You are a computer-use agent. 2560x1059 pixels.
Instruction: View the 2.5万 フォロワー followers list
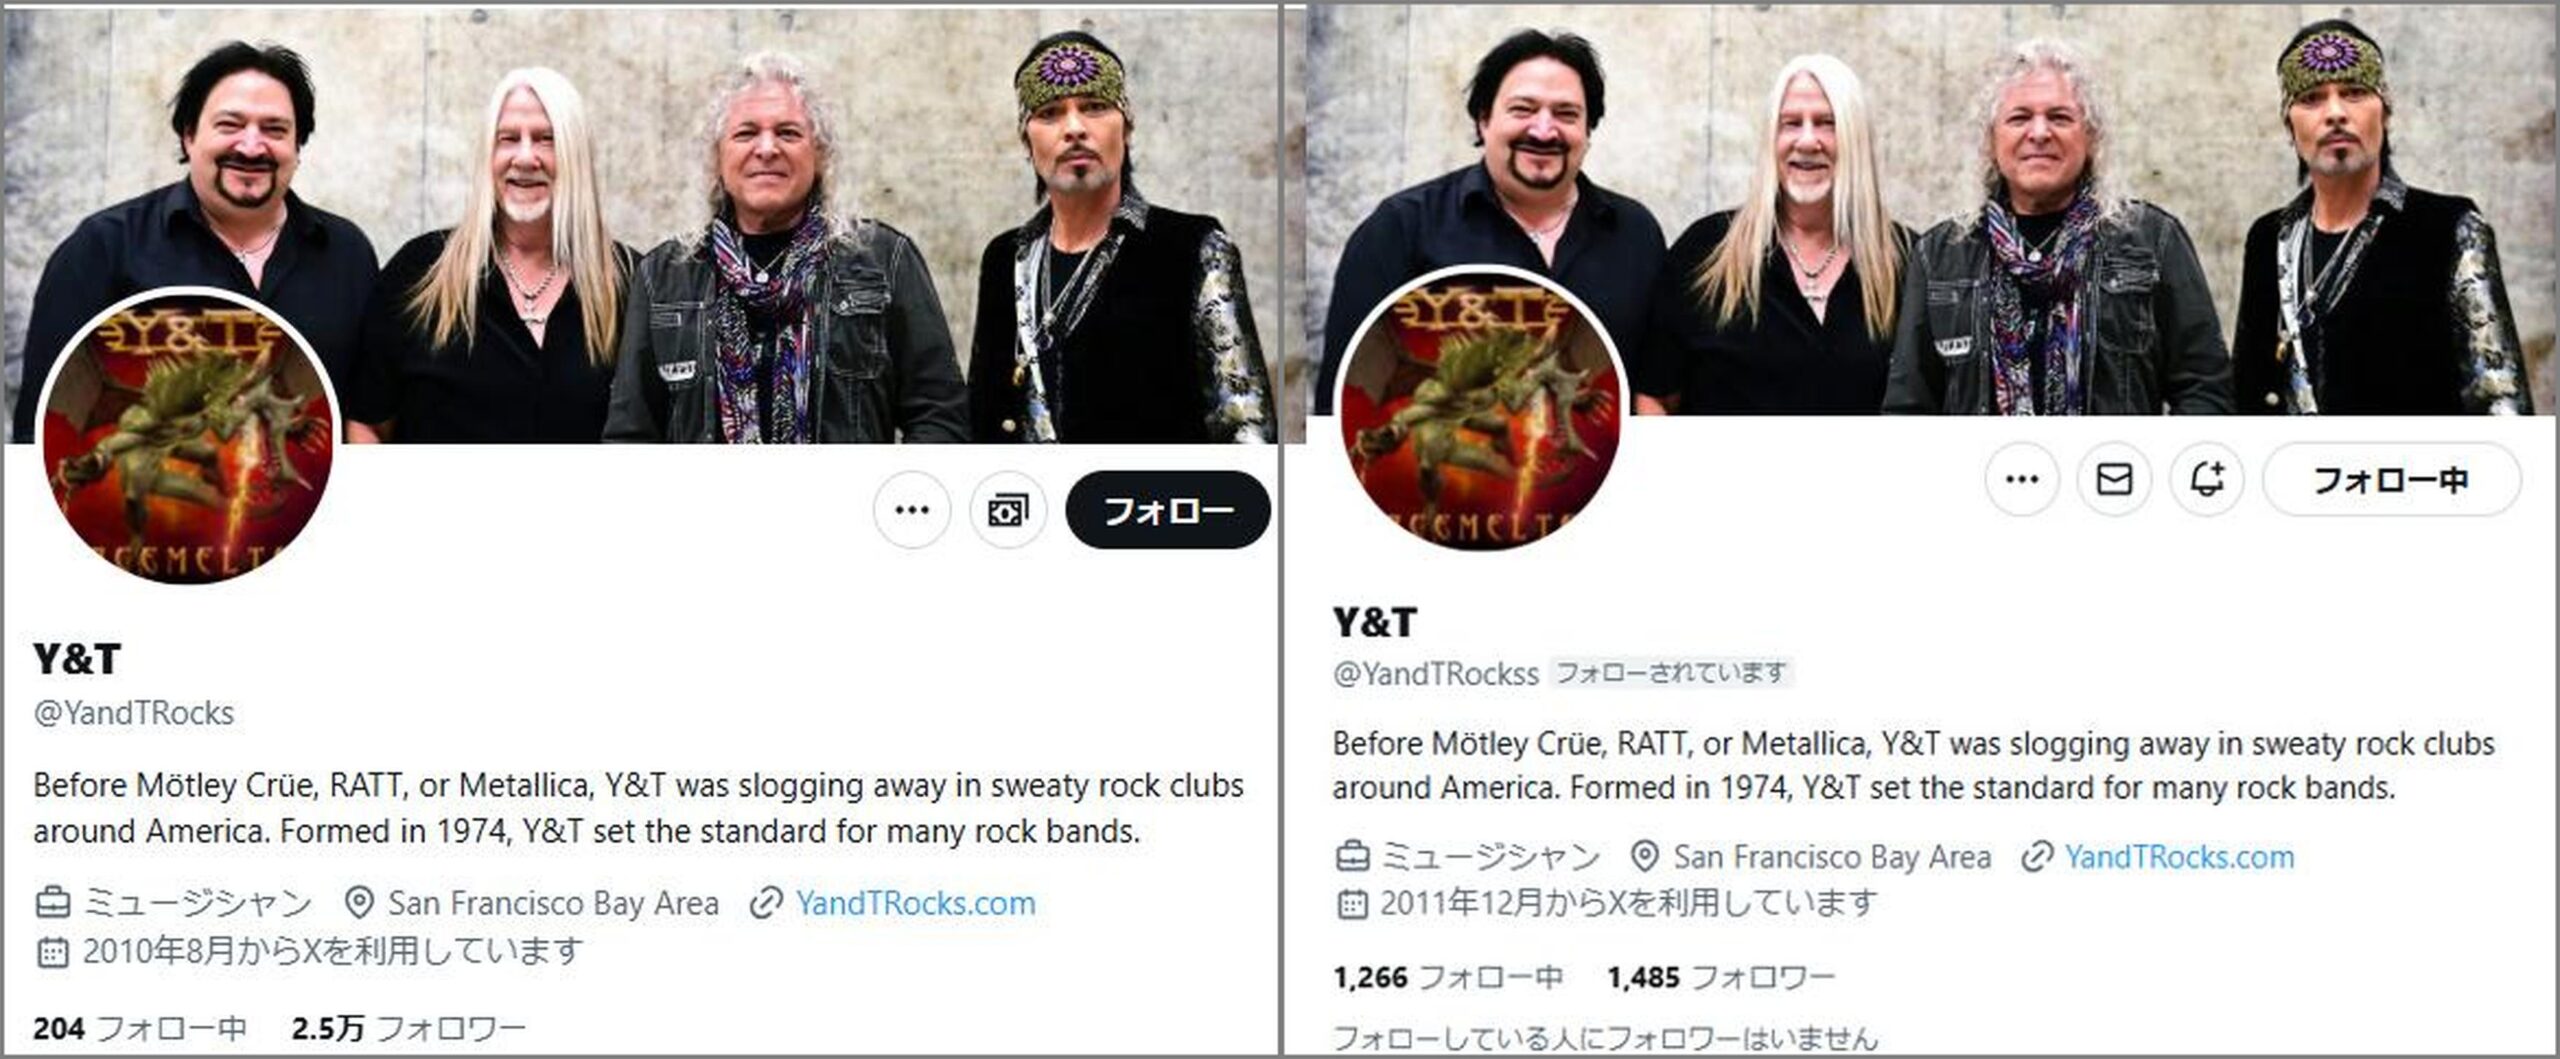pyautogui.click(x=408, y=1028)
